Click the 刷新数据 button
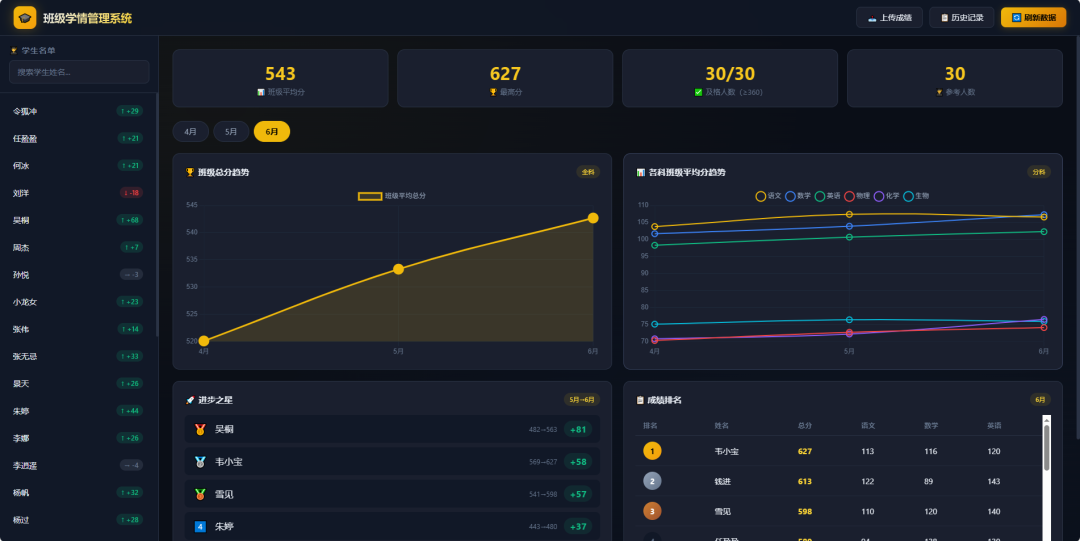The width and height of the screenshot is (1080, 541). (x=1034, y=18)
